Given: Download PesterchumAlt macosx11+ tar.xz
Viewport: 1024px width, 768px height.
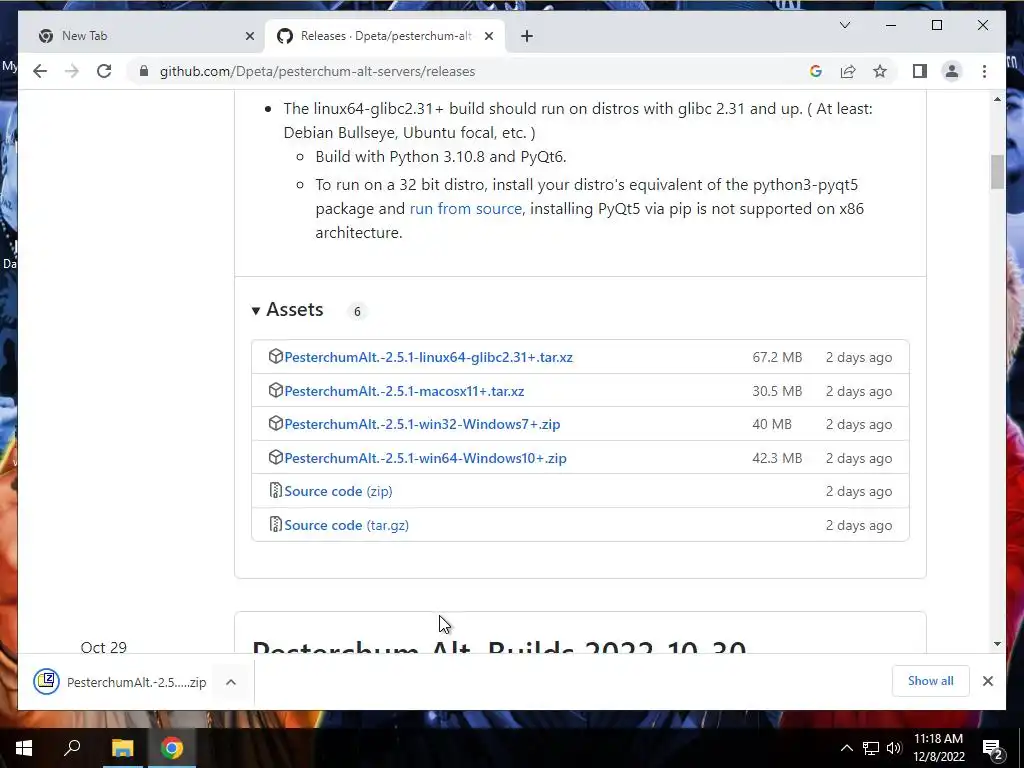Looking at the screenshot, I should coord(404,391).
